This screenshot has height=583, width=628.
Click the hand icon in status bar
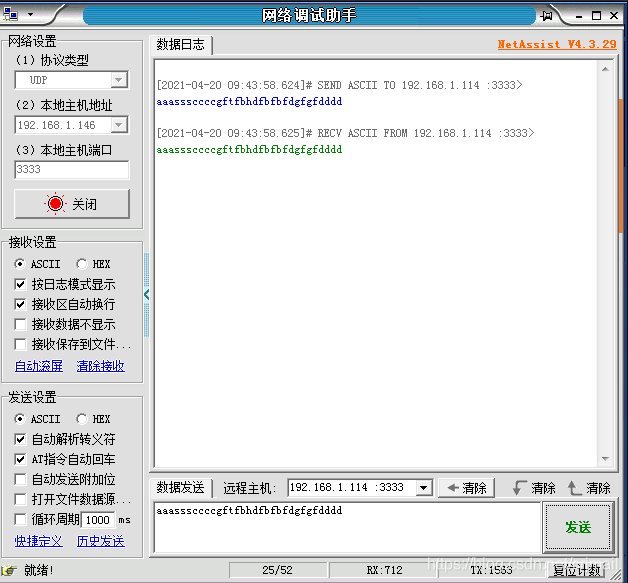pos(9,570)
